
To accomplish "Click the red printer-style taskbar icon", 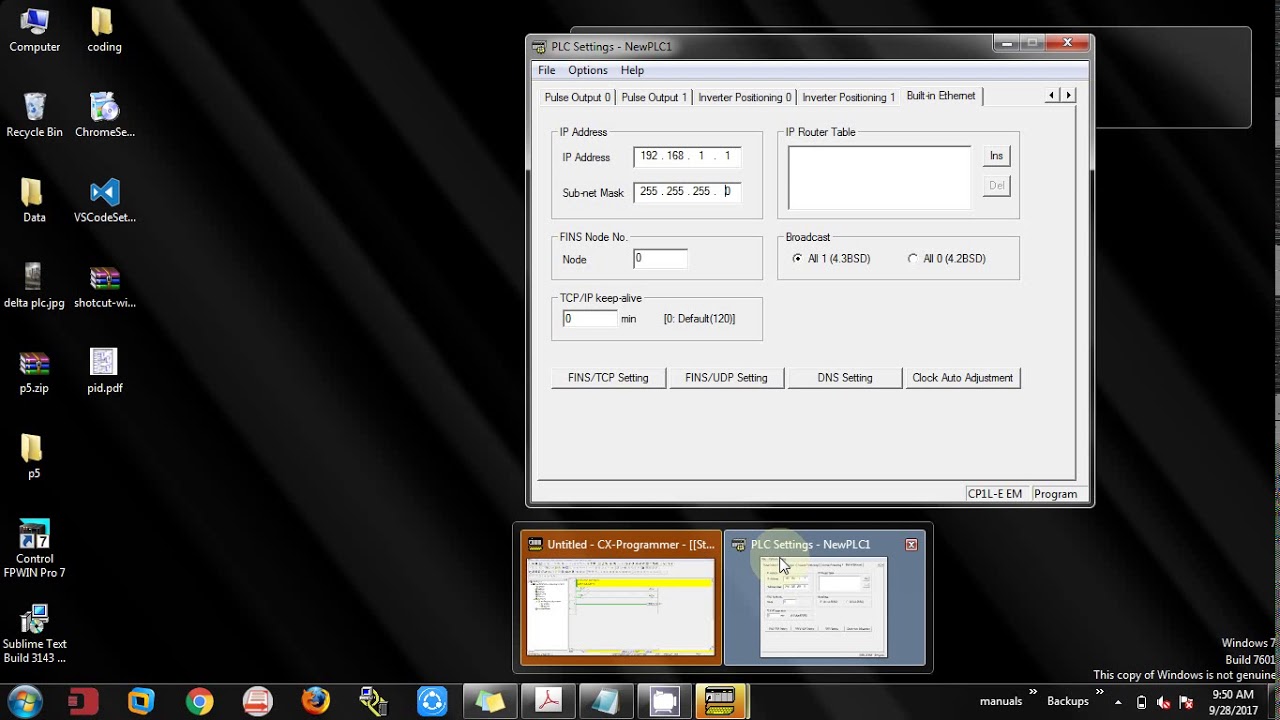I will click(x=257, y=702).
